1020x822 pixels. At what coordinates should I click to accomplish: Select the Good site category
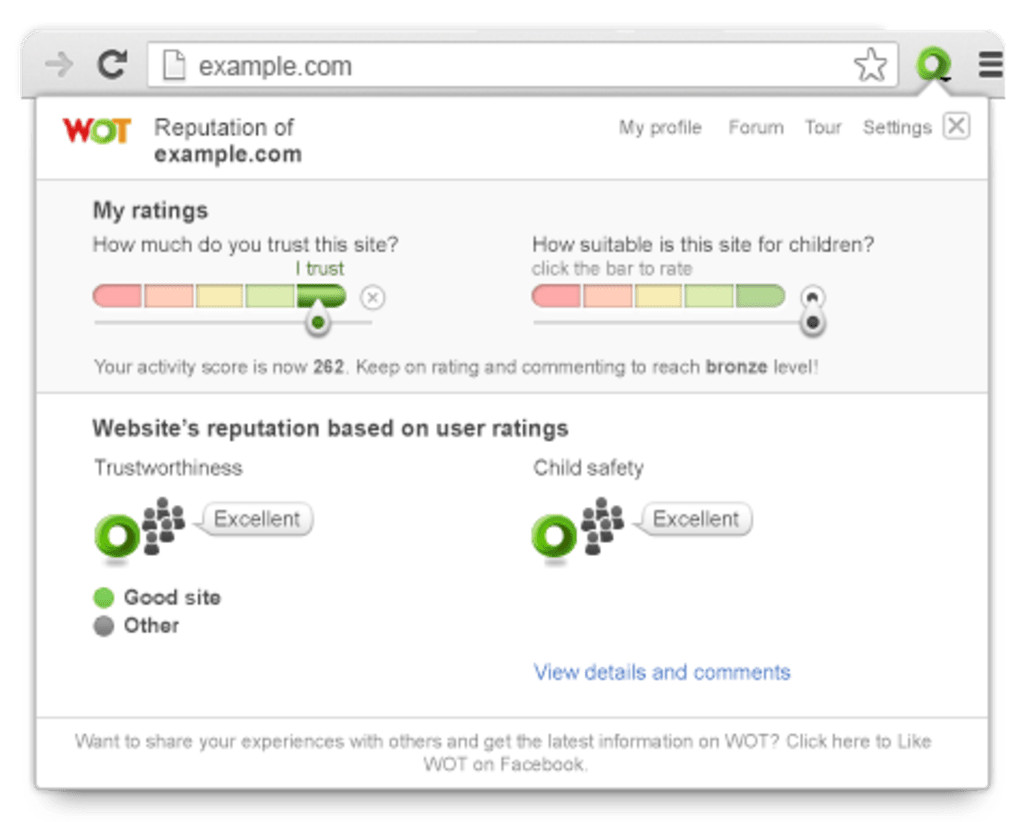pos(171,598)
